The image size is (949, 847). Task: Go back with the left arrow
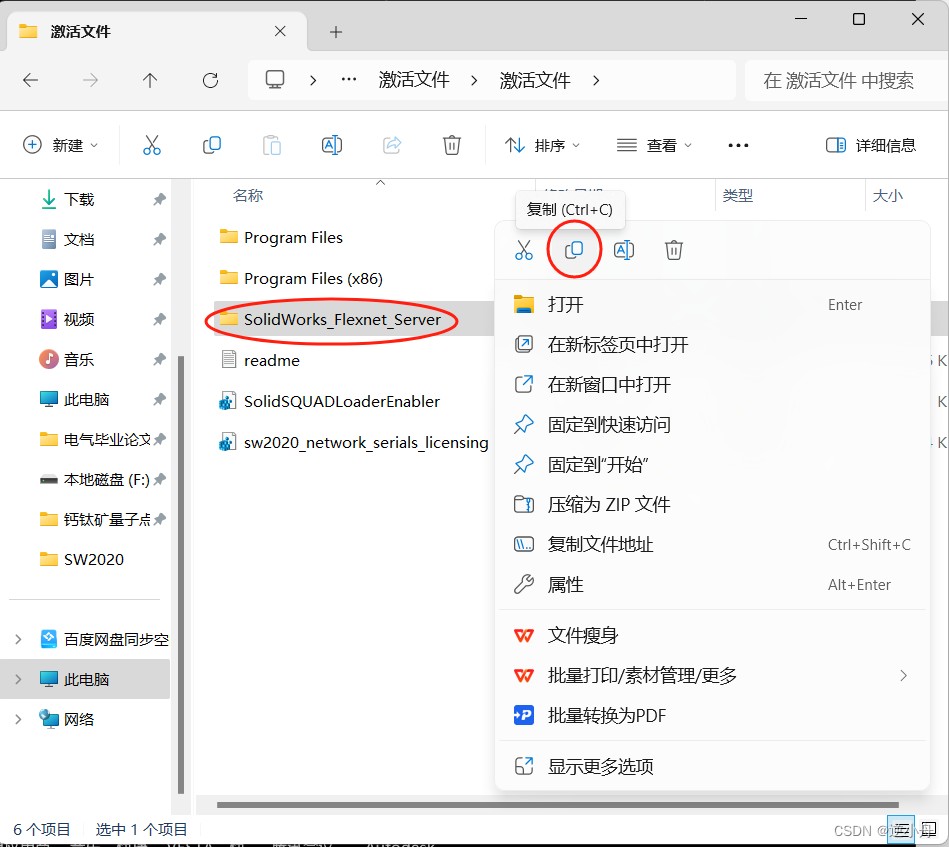click(x=30, y=80)
